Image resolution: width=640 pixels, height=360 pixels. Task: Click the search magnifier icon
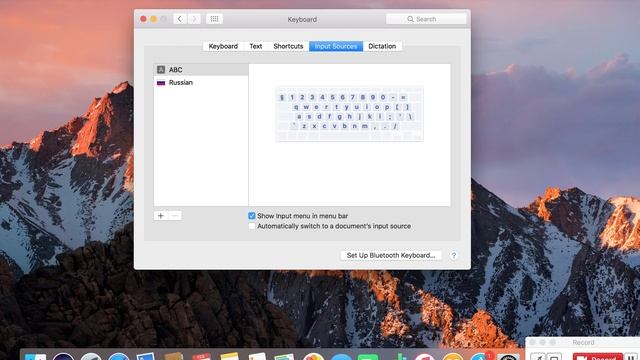[x=410, y=19]
